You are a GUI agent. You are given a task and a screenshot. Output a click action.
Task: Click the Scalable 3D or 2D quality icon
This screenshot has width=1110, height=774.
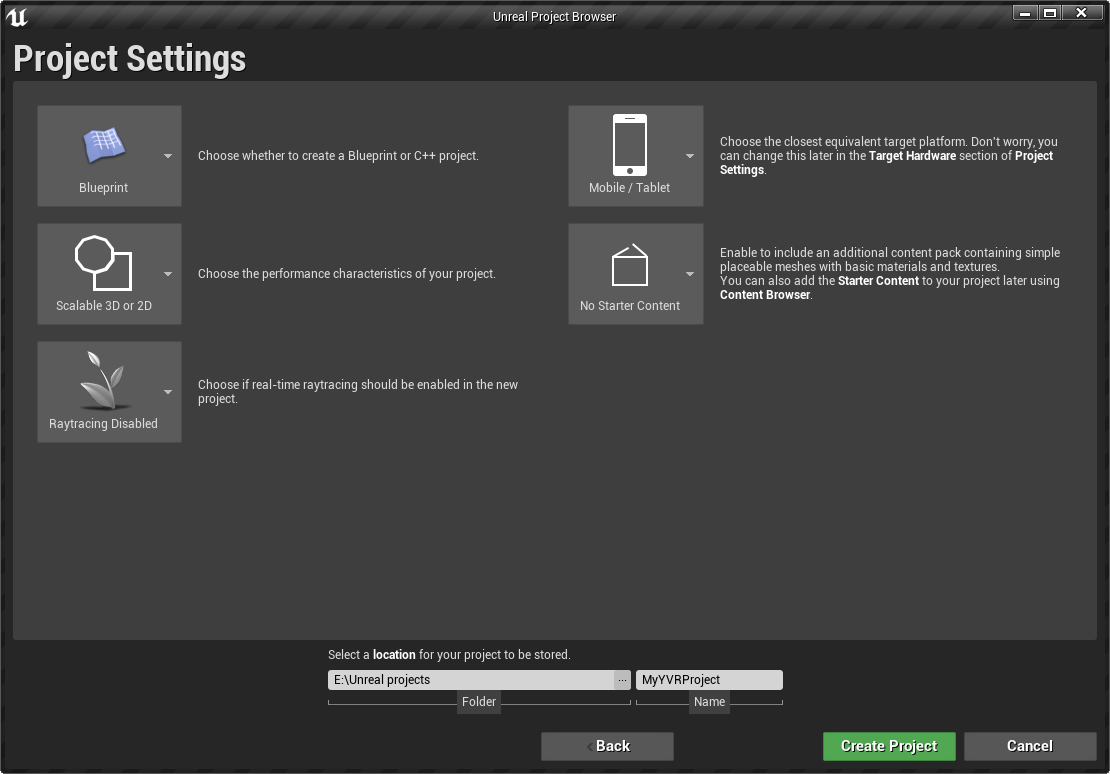click(105, 265)
